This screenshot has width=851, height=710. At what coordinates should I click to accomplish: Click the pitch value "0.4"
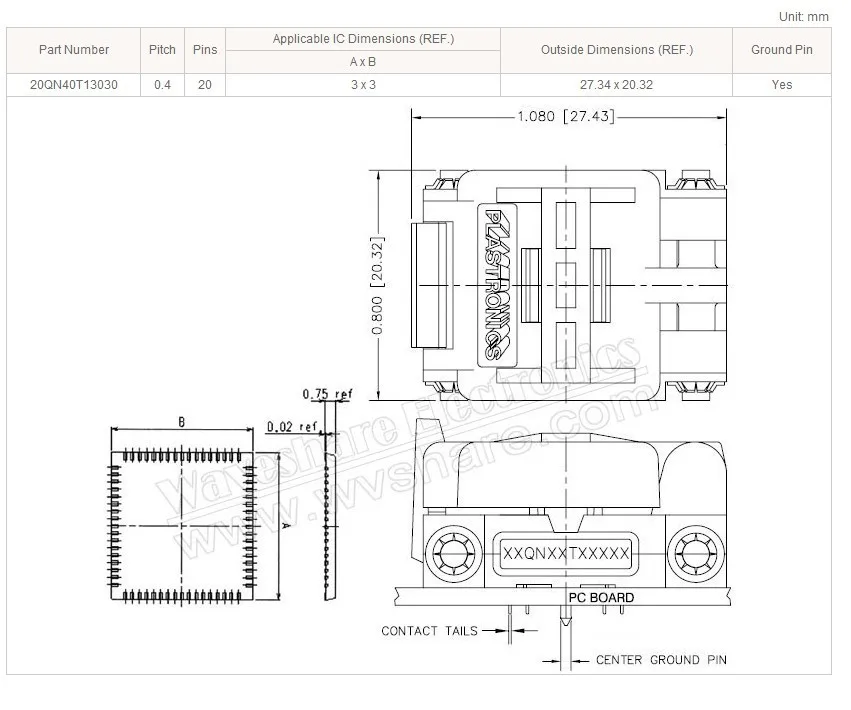coord(162,85)
